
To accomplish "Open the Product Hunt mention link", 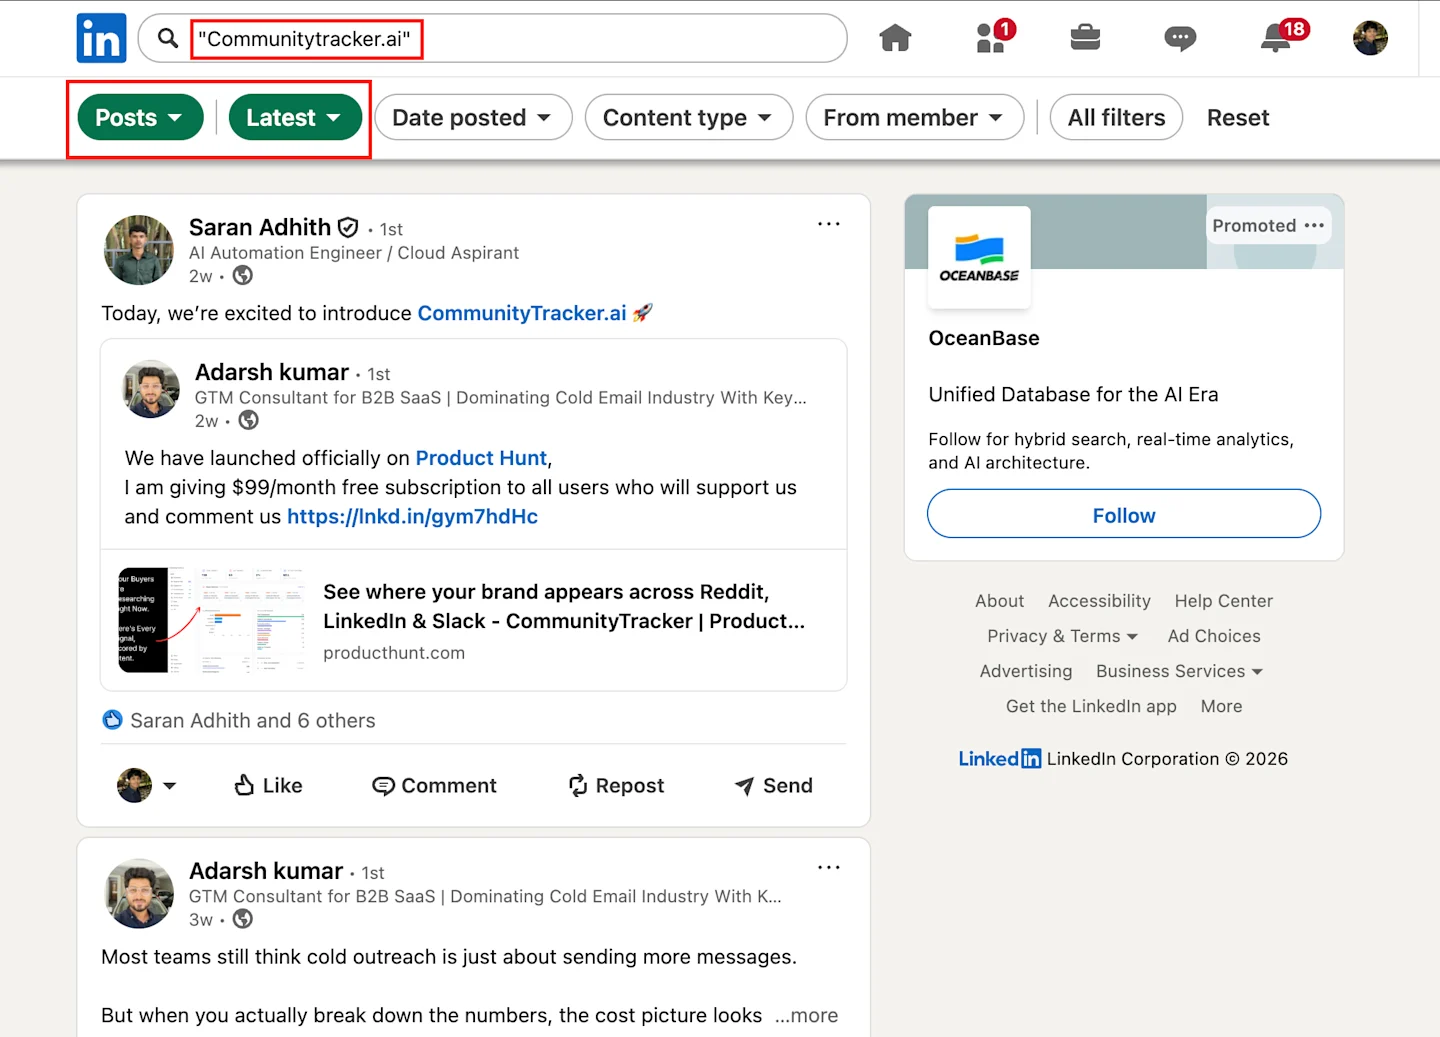I will tap(481, 458).
